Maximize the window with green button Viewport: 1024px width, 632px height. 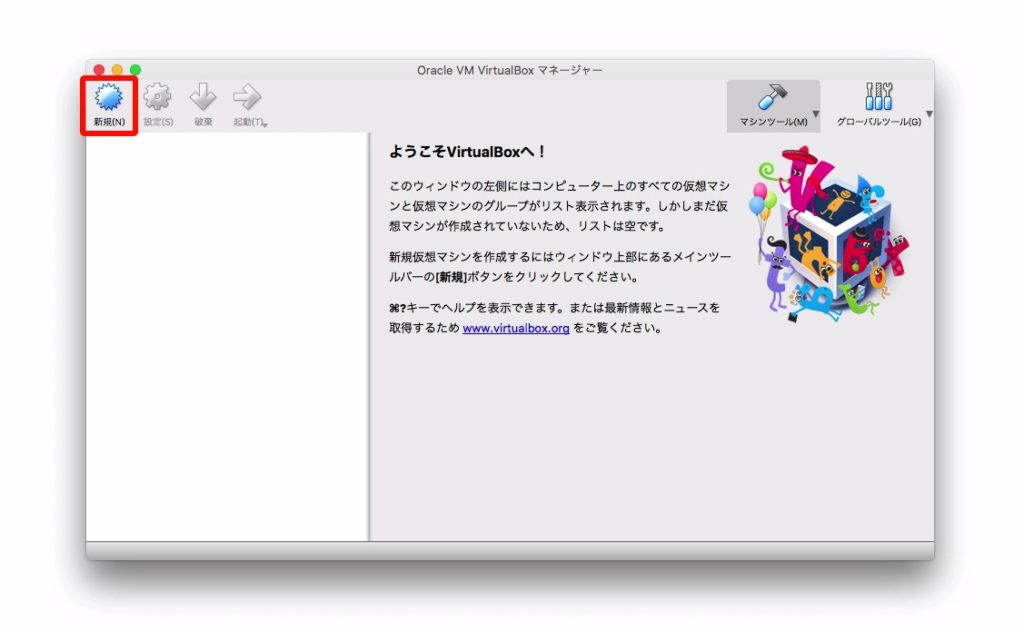tap(135, 70)
